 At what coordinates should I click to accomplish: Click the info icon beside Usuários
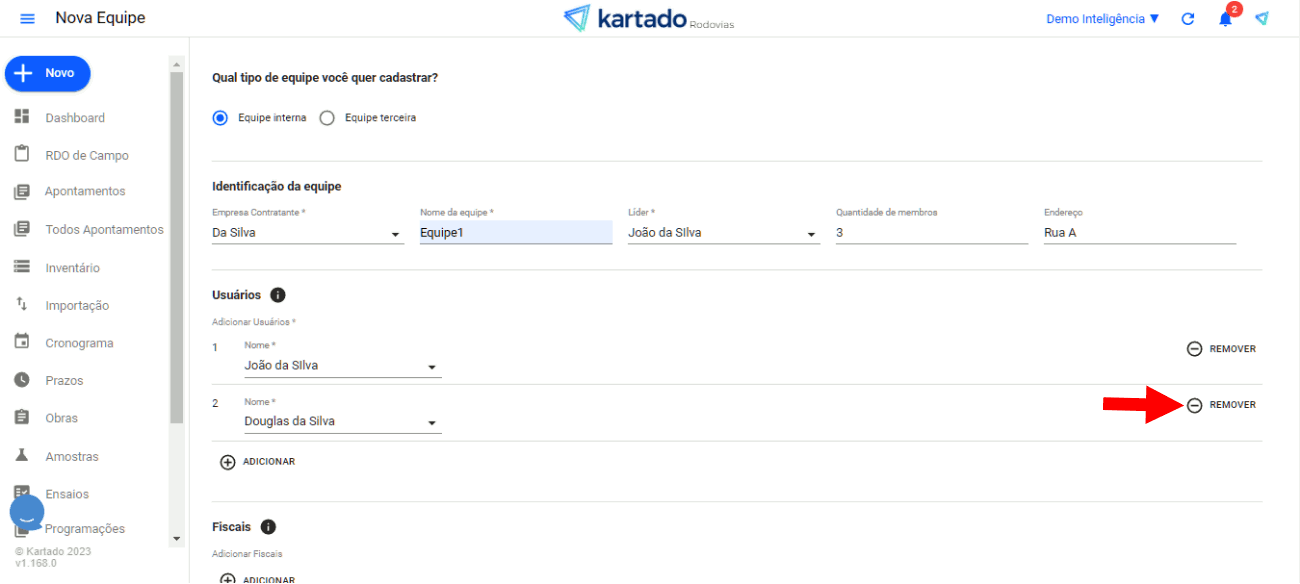click(278, 295)
